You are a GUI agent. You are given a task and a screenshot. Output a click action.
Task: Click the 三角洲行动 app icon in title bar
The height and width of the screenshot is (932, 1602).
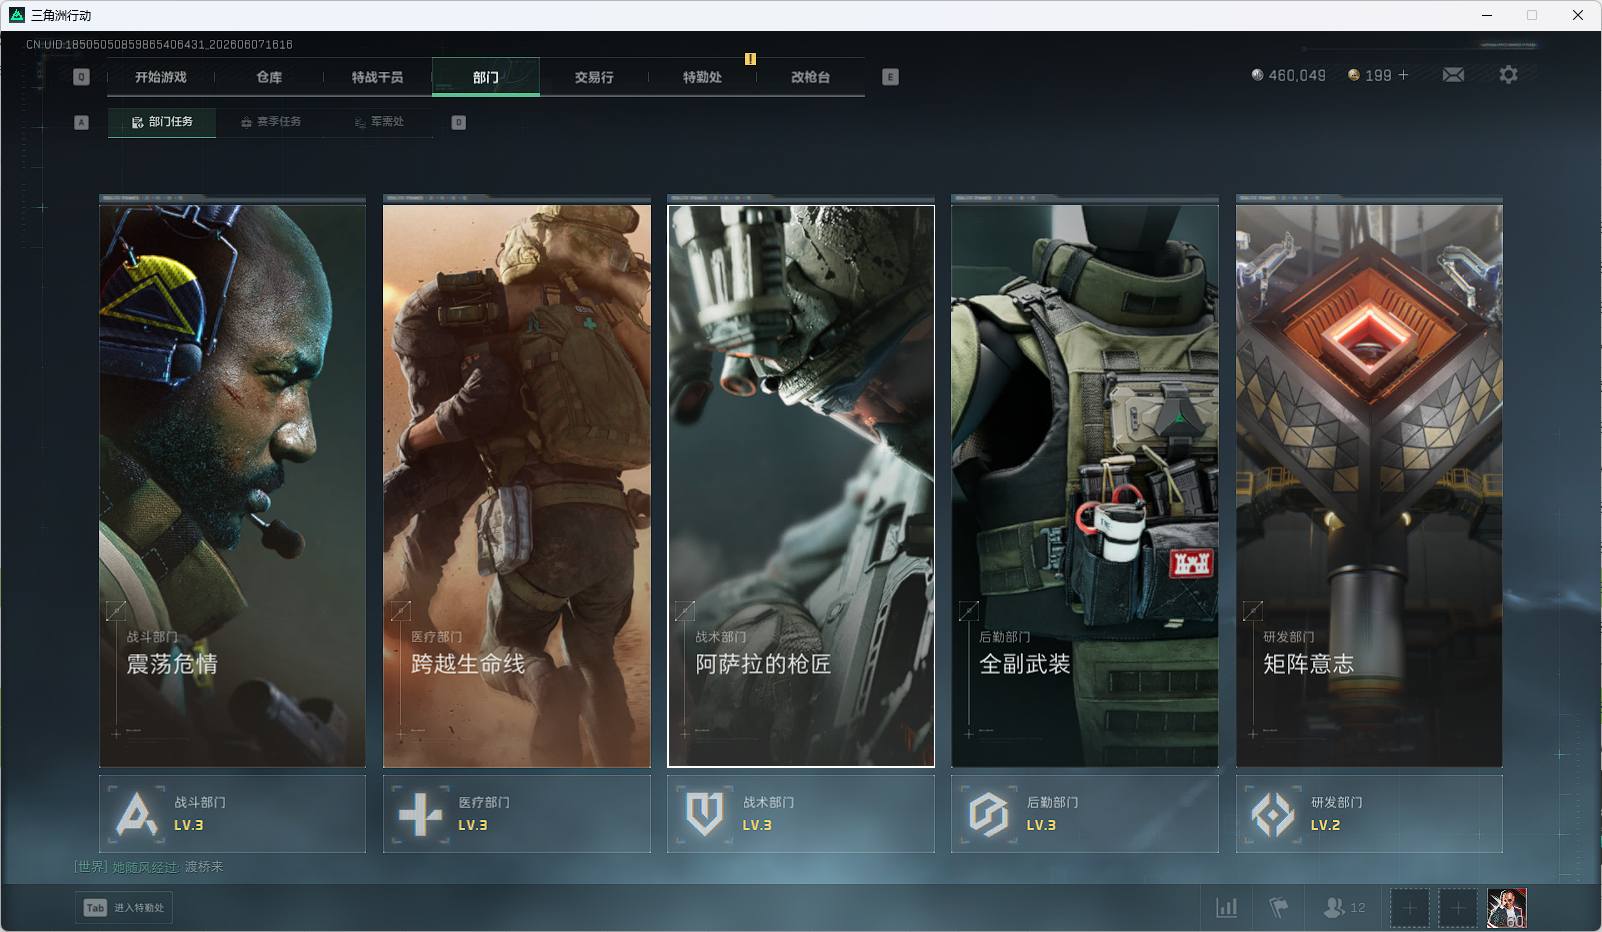click(x=16, y=15)
